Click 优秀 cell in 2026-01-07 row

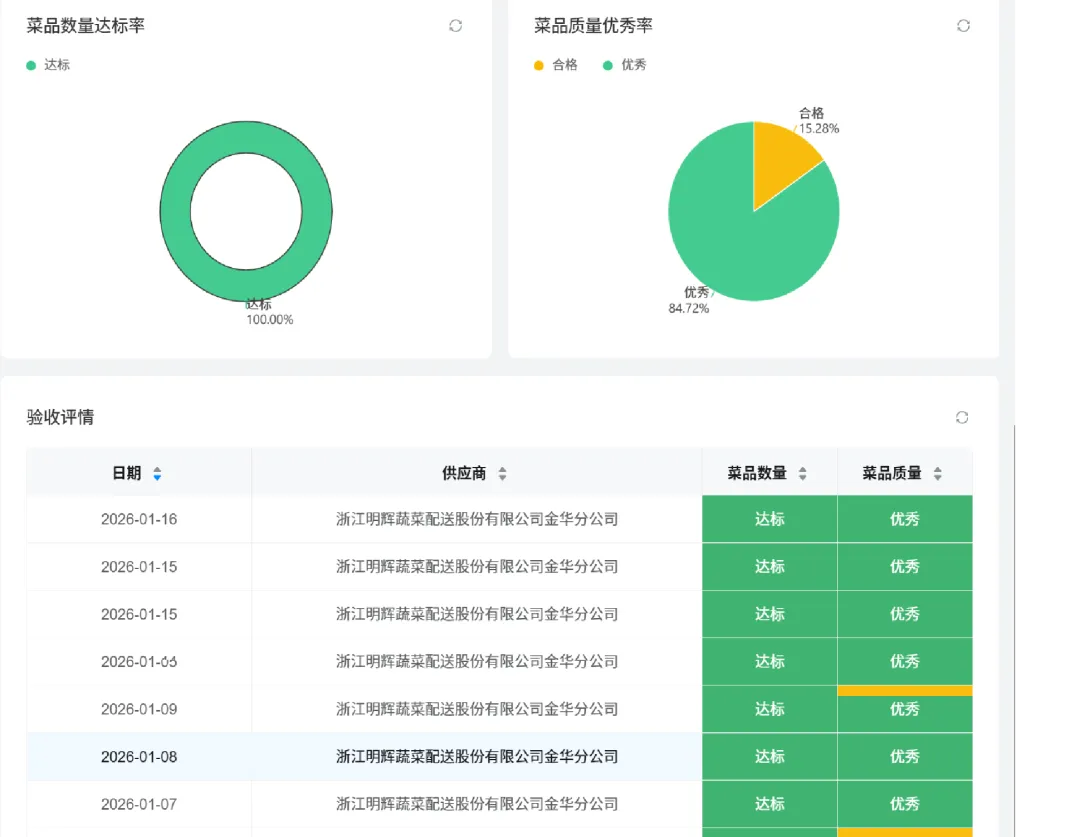[904, 805]
